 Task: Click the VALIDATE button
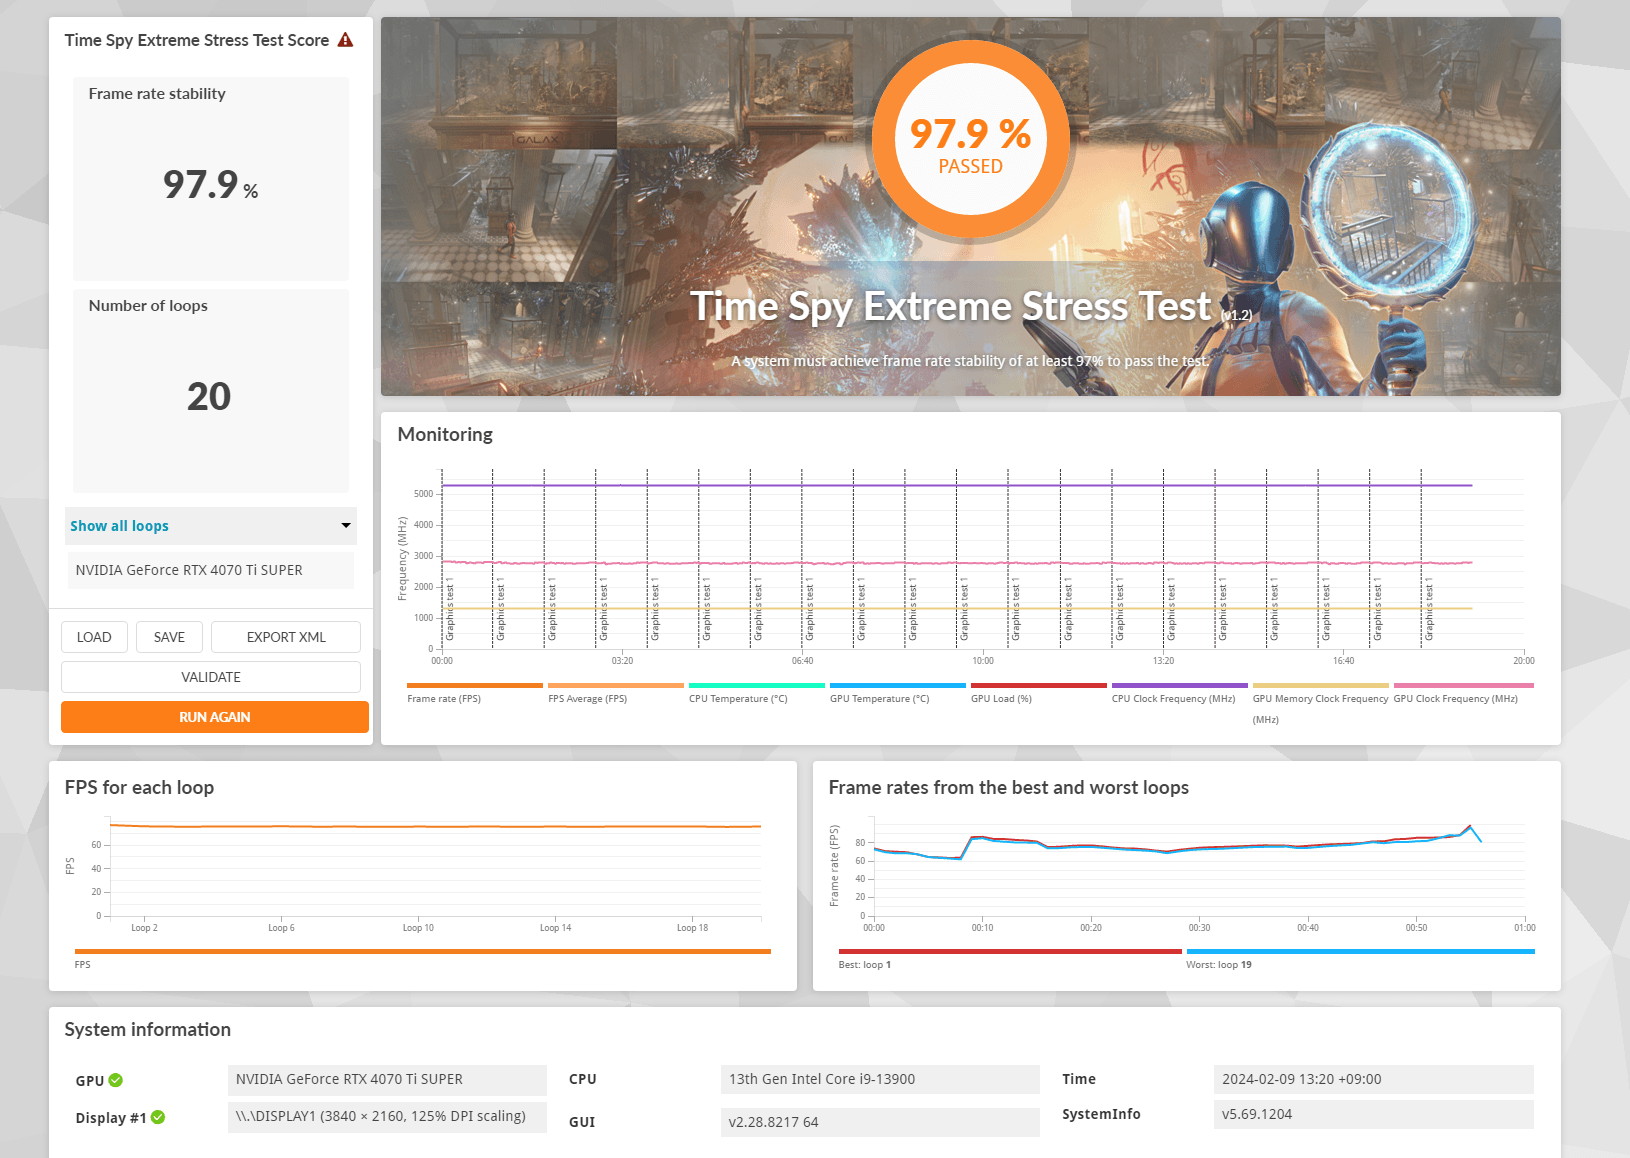tap(211, 677)
